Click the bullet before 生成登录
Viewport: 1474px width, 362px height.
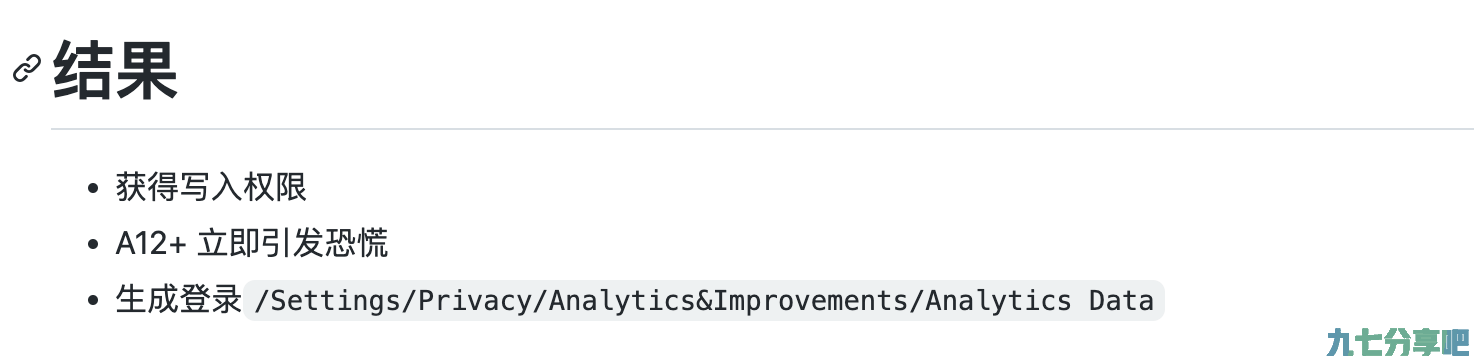(x=94, y=300)
